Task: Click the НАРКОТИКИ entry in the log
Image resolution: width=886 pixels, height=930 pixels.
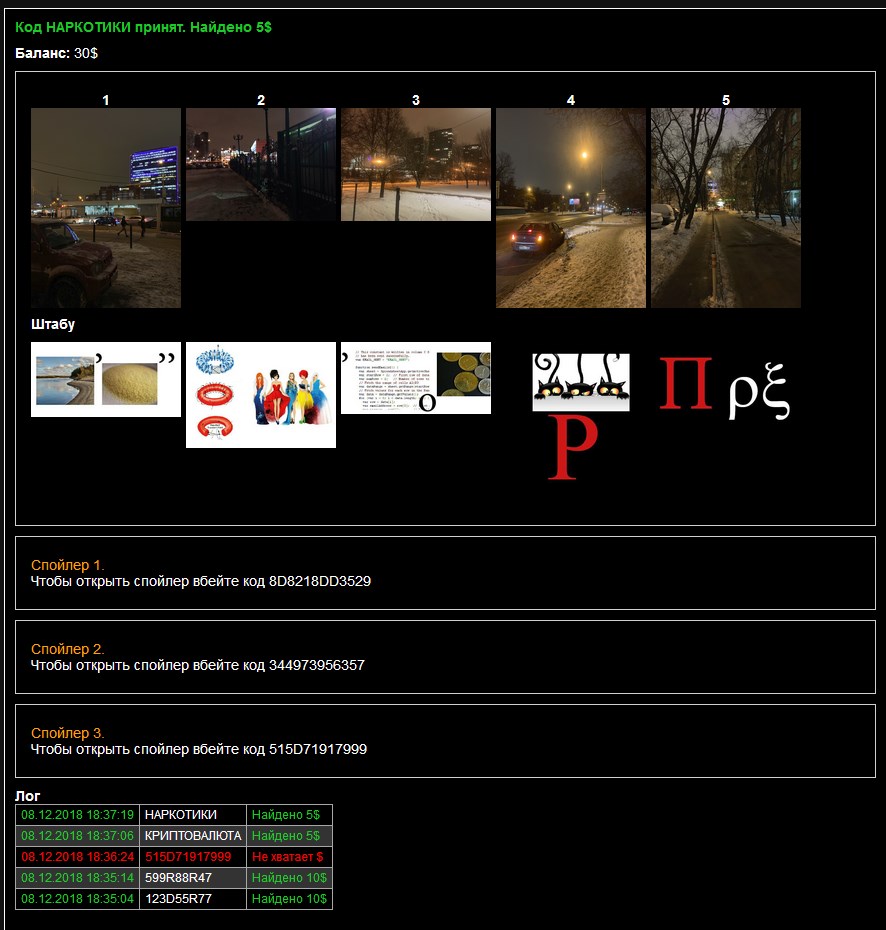Action: [181, 815]
